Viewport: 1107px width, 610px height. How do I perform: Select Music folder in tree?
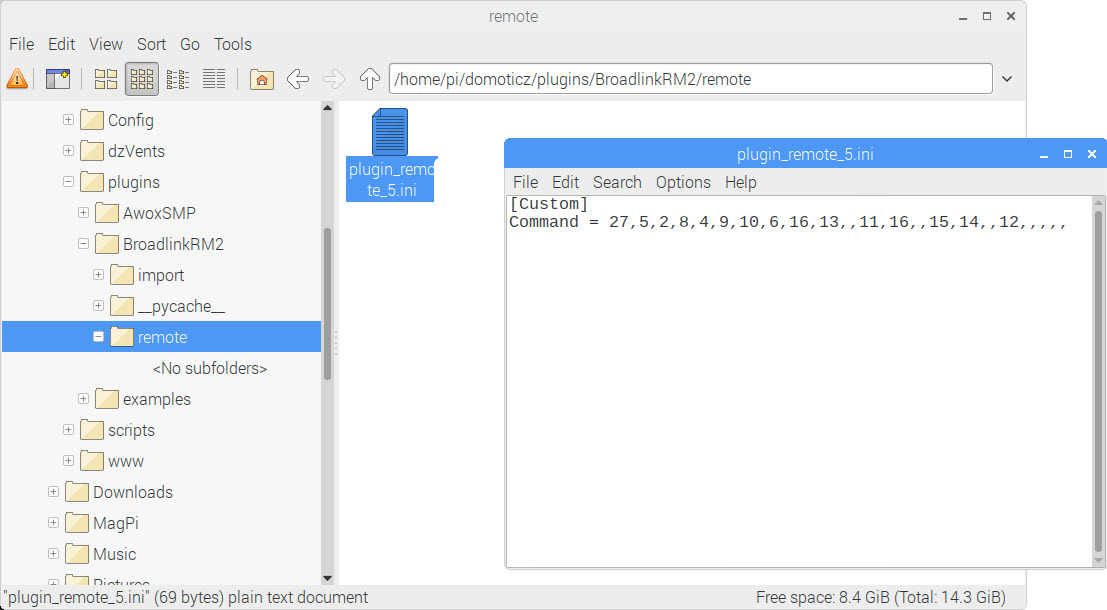pyautogui.click(x=114, y=555)
